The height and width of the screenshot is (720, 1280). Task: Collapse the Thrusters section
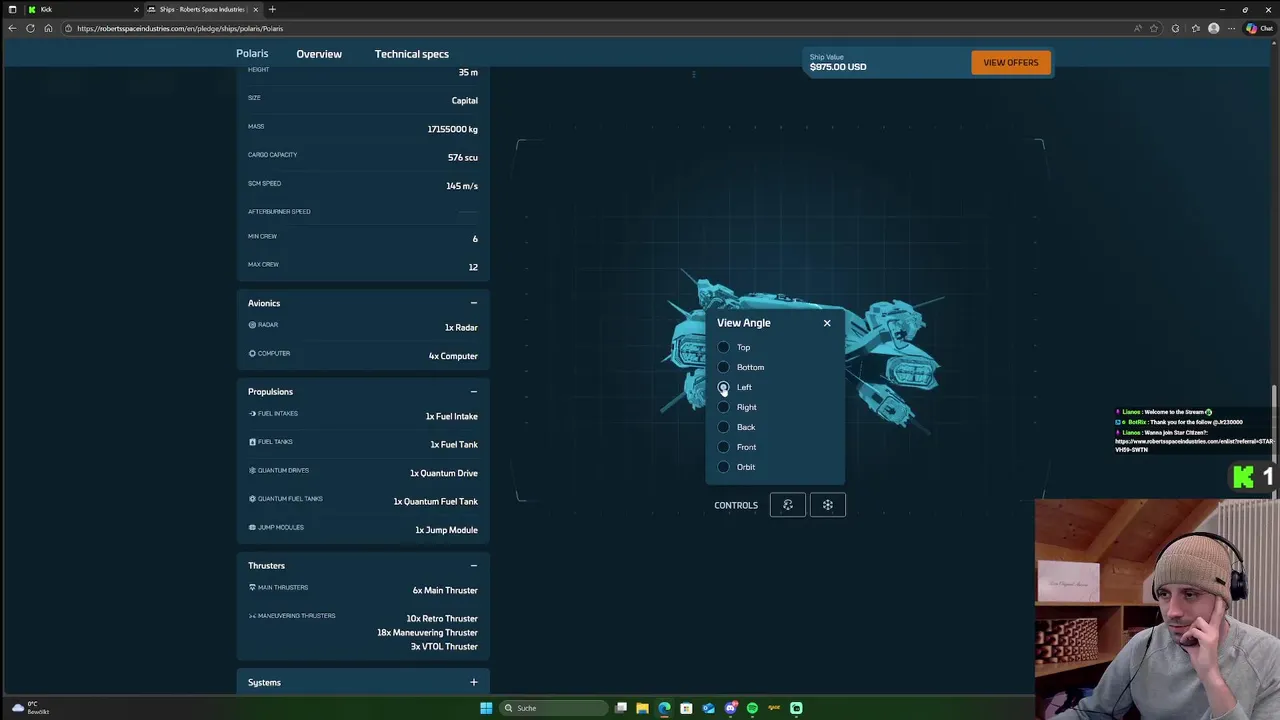coord(474,566)
